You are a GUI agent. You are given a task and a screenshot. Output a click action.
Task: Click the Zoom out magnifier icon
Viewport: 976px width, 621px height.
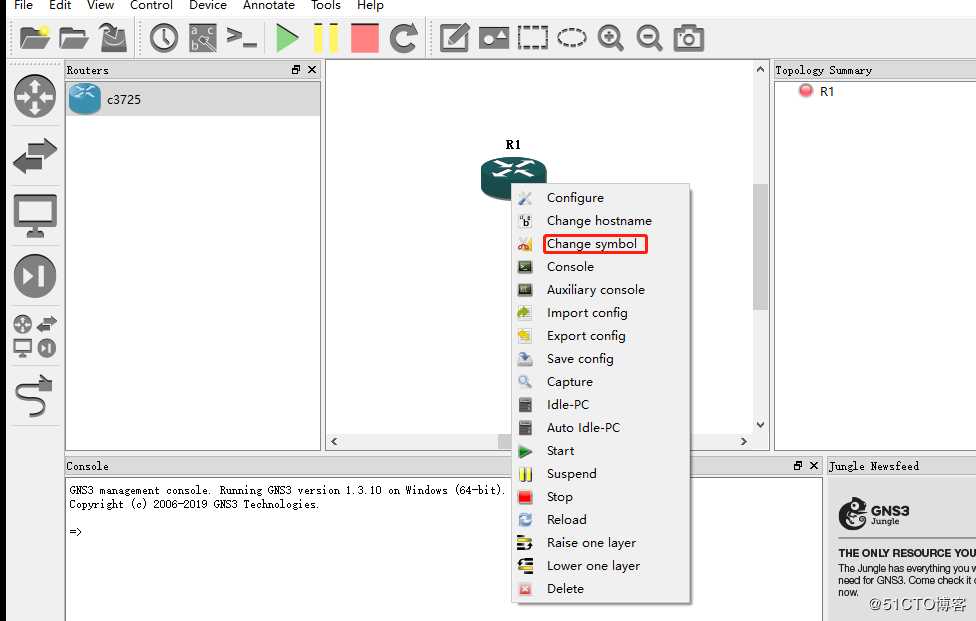(649, 38)
